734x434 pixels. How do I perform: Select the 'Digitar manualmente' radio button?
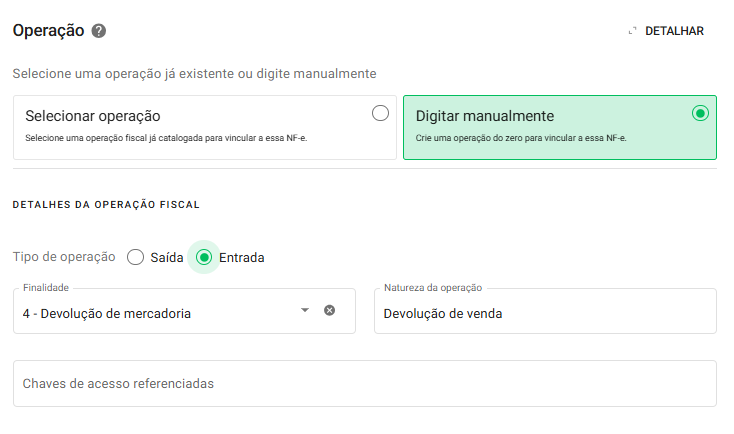click(700, 114)
